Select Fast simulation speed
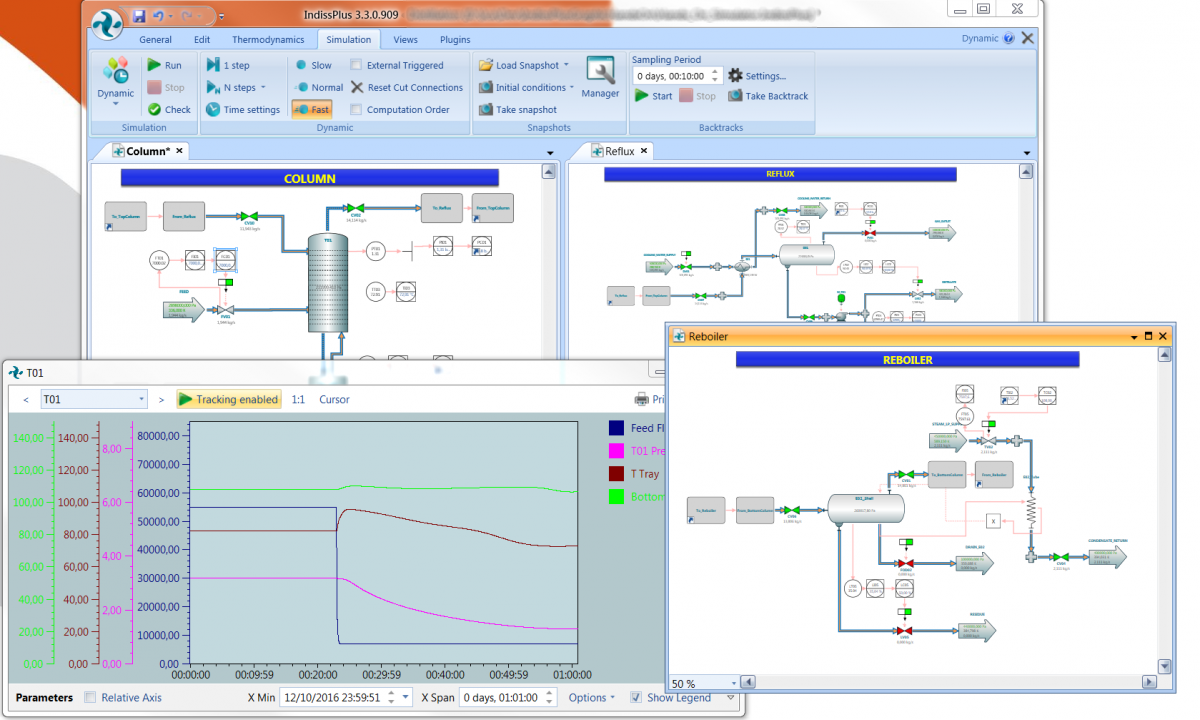This screenshot has width=1200, height=720. (x=311, y=110)
